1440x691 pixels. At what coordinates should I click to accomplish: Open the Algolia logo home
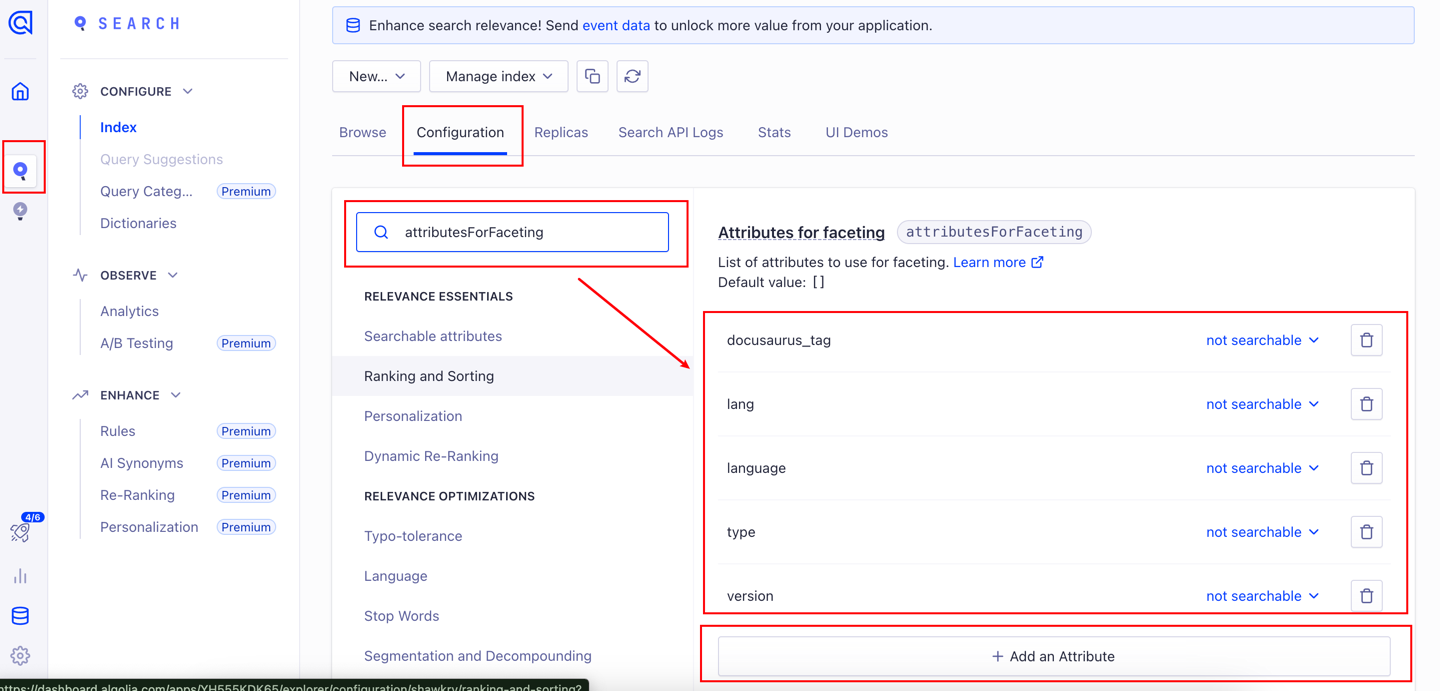(x=20, y=22)
